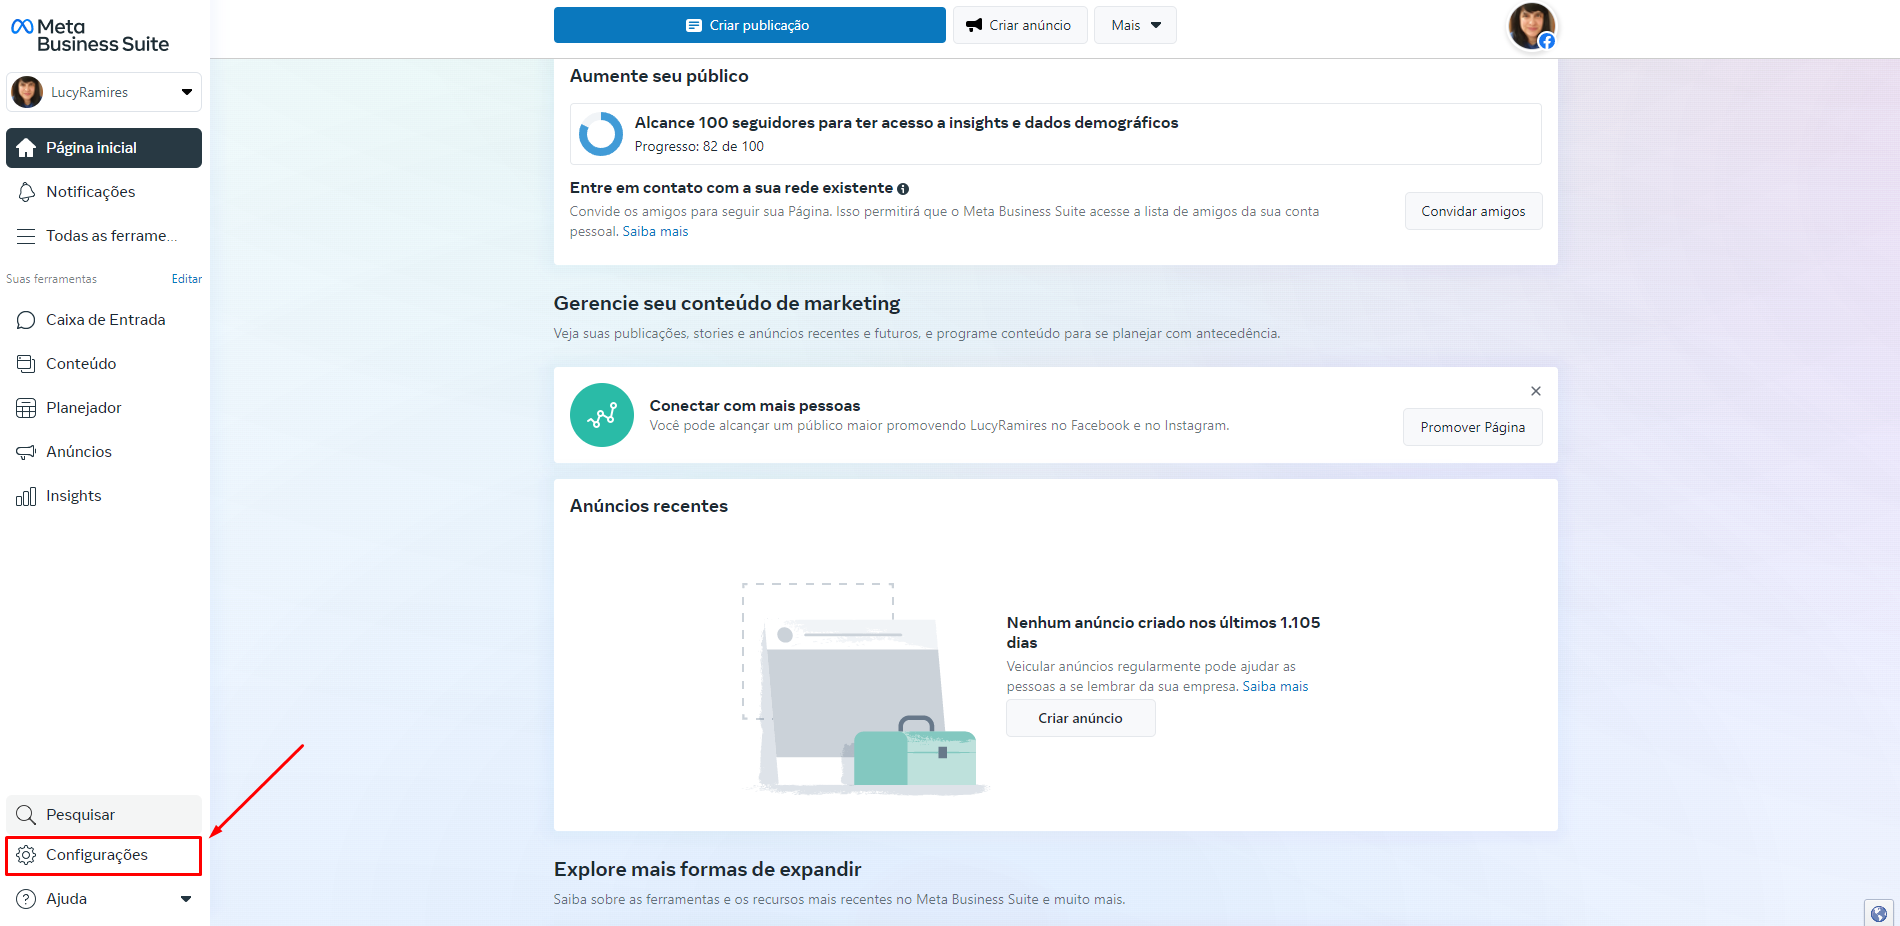Click the Anúncios megaphone icon in sidebar
Image resolution: width=1900 pixels, height=926 pixels.
click(x=26, y=452)
